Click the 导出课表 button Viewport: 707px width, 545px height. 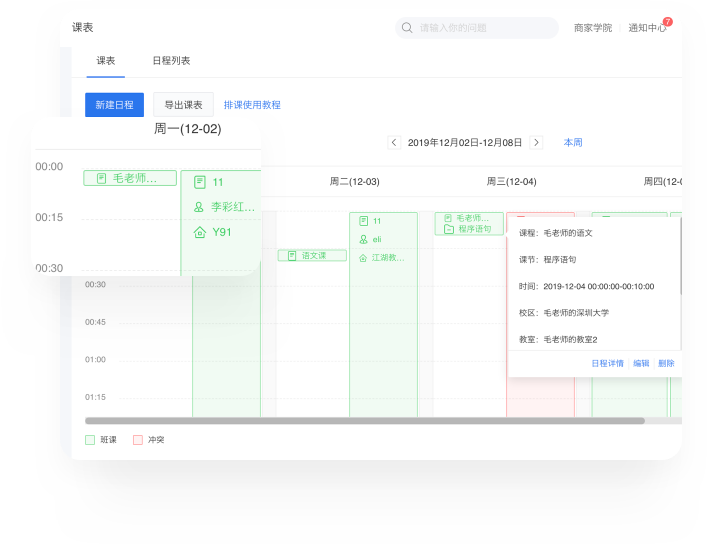183,105
